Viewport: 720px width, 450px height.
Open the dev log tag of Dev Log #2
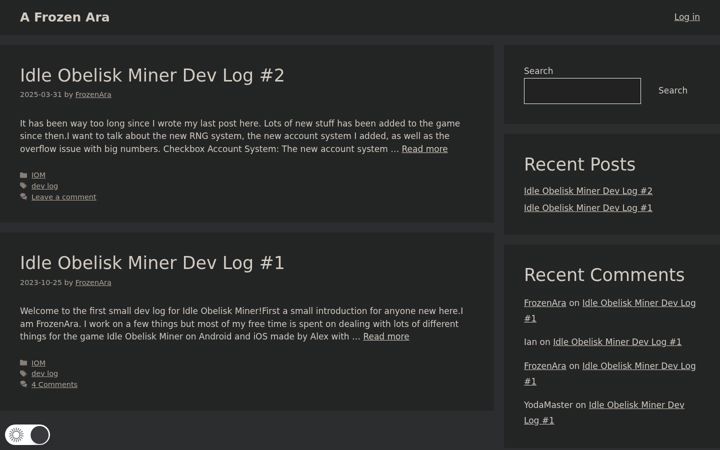45,186
